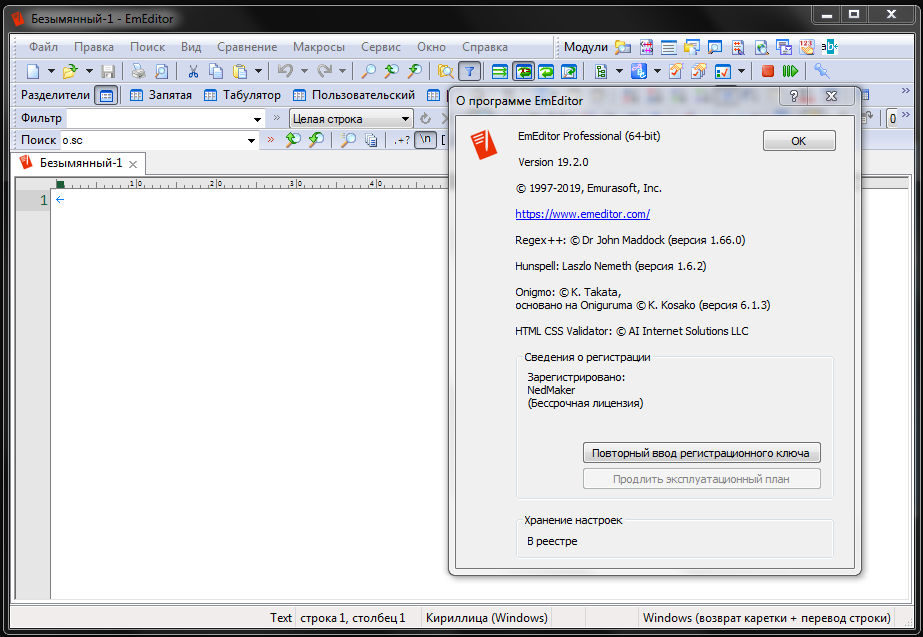Click the folder-search module icon
This screenshot has height=637, width=923.
pyautogui.click(x=623, y=47)
